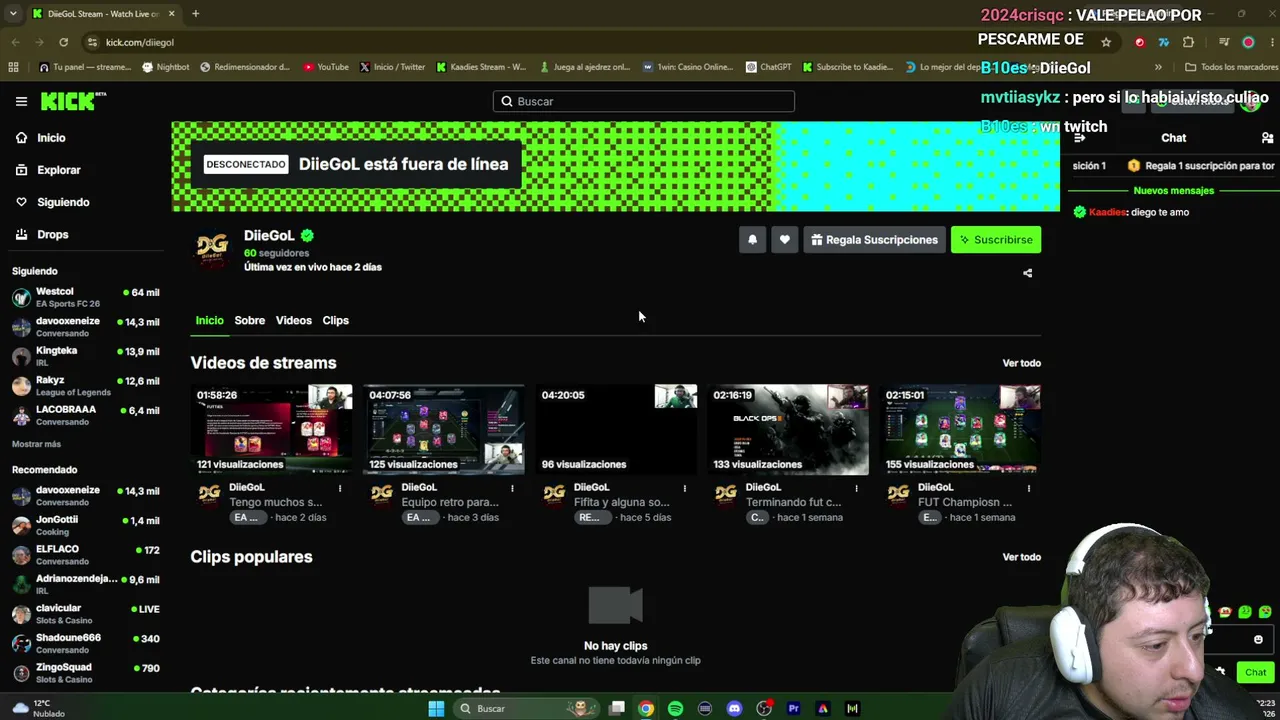Open the ChatGPT bookmark
This screenshot has height=720, width=1280.
coord(768,67)
